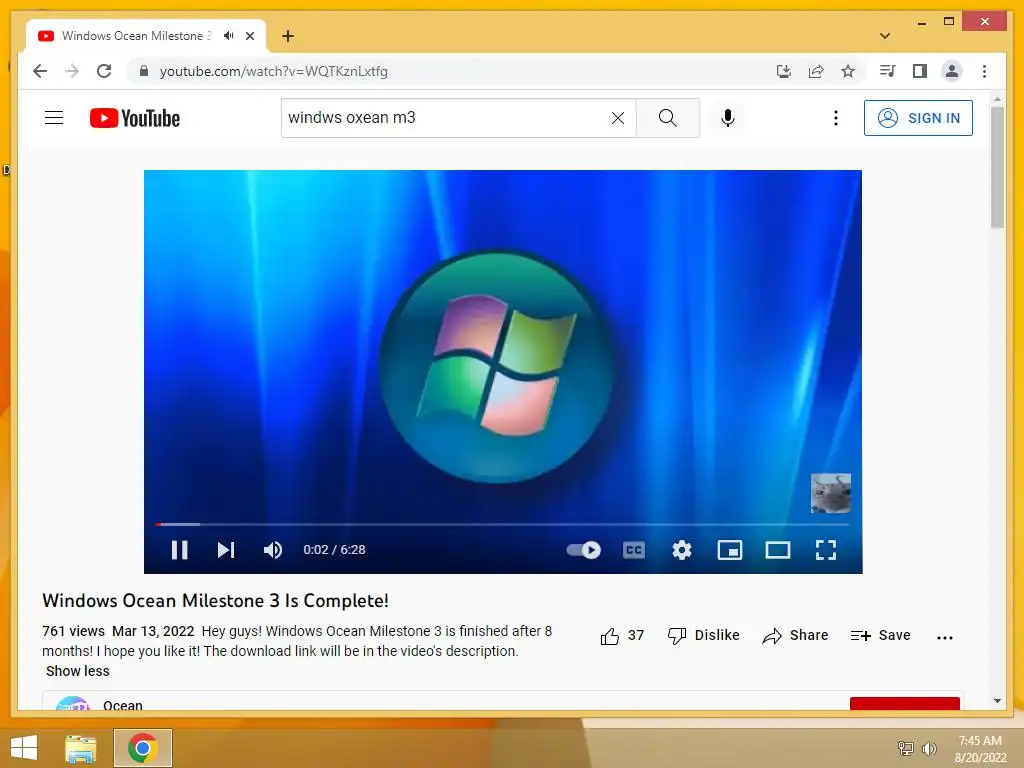The height and width of the screenshot is (768, 1024).
Task: Clear the YouTube search query
Action: (618, 118)
